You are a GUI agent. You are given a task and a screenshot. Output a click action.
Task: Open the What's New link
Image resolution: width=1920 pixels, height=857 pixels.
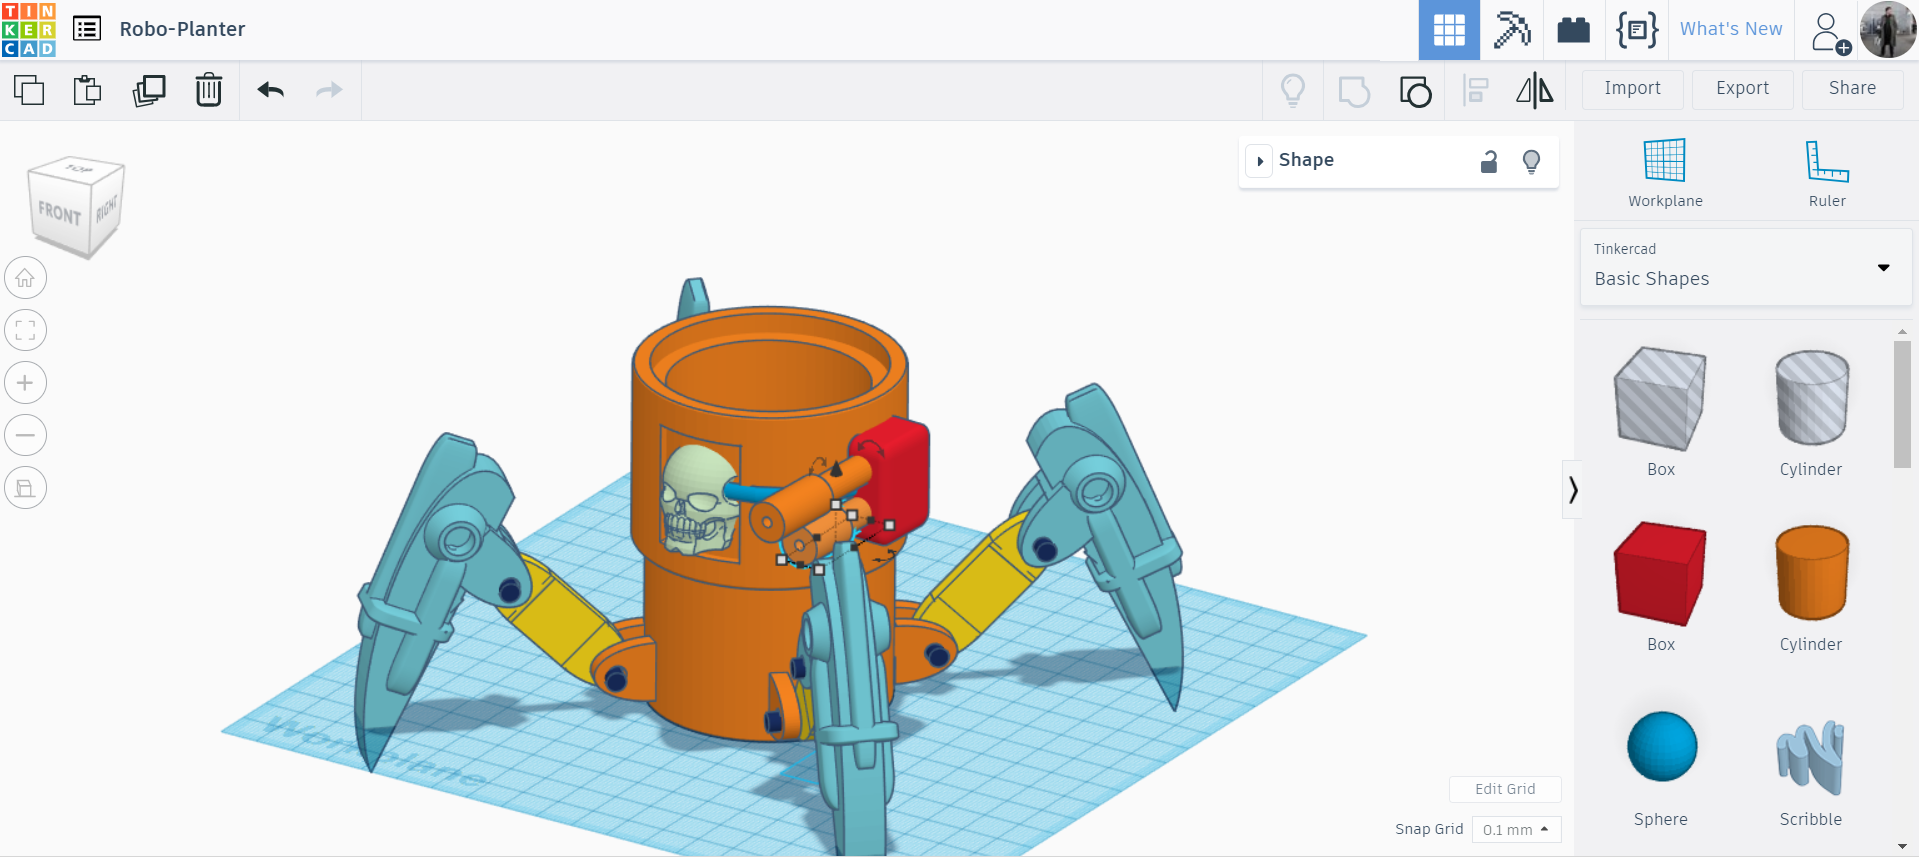pyautogui.click(x=1730, y=30)
